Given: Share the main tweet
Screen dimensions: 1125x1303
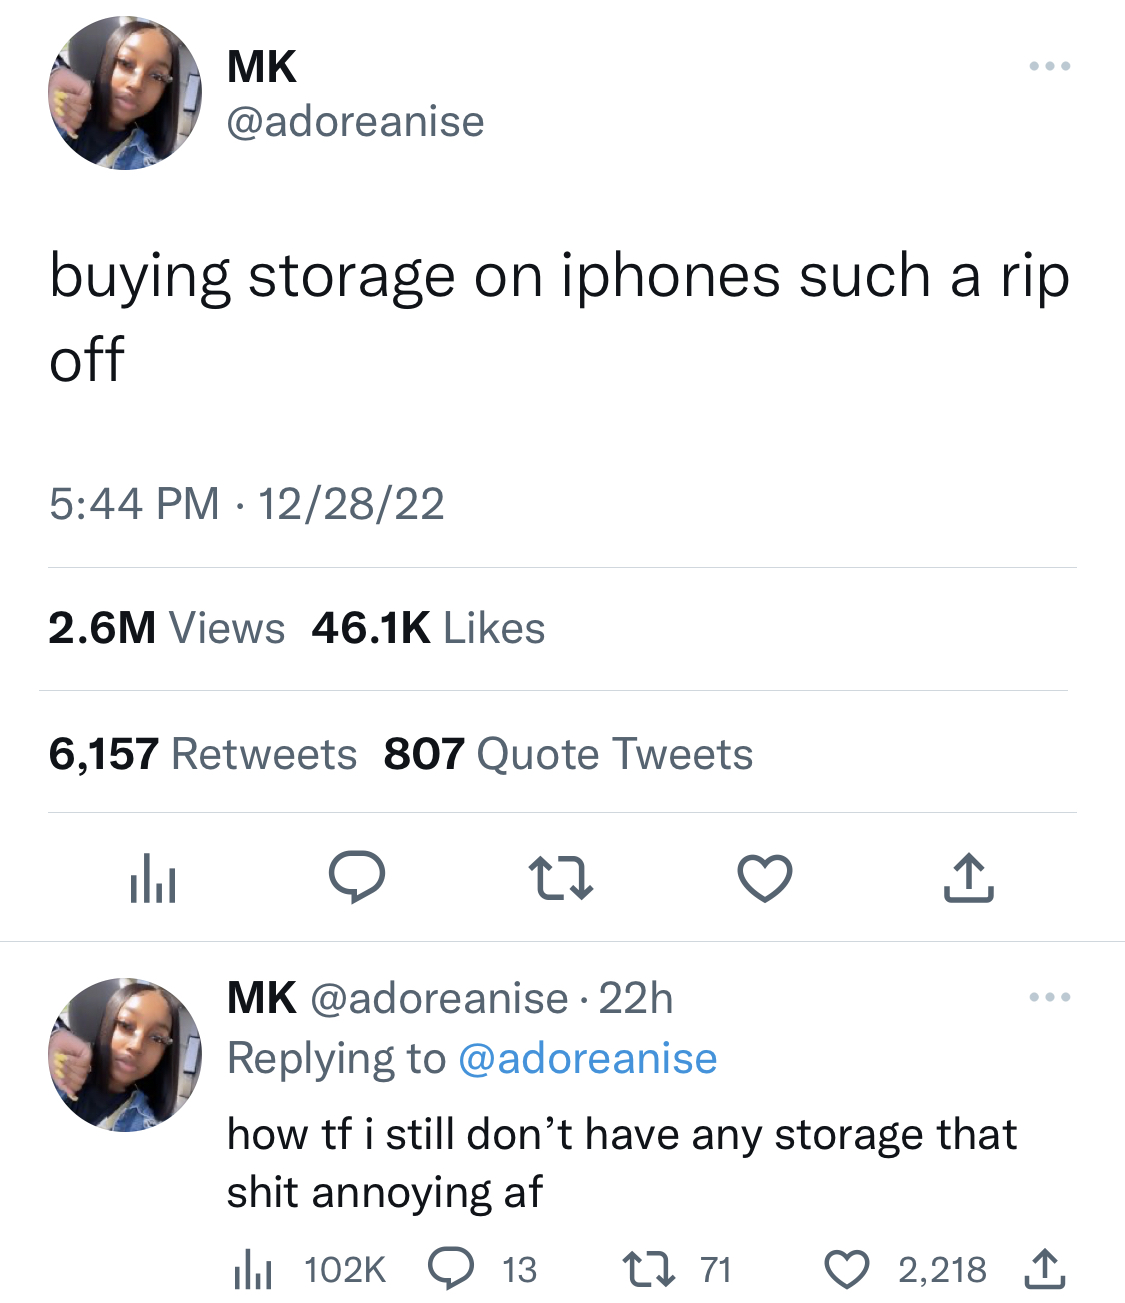Looking at the screenshot, I should tap(969, 878).
